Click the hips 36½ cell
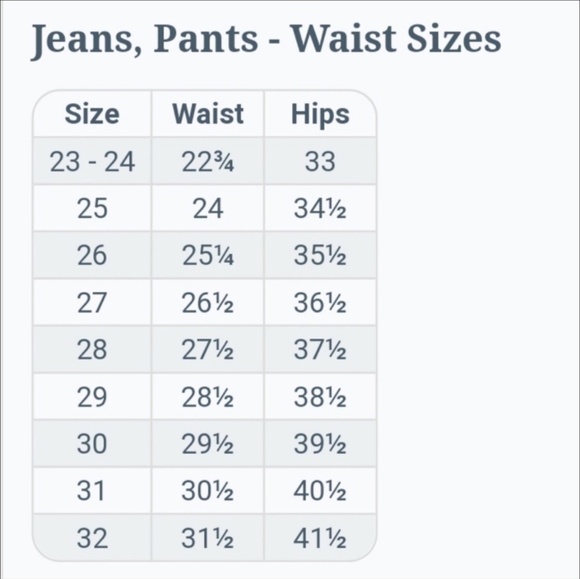 tap(320, 303)
